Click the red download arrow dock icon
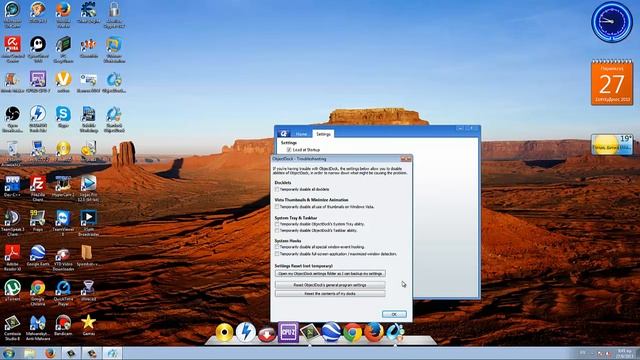Screen dimensions: 640x360 point(267,334)
